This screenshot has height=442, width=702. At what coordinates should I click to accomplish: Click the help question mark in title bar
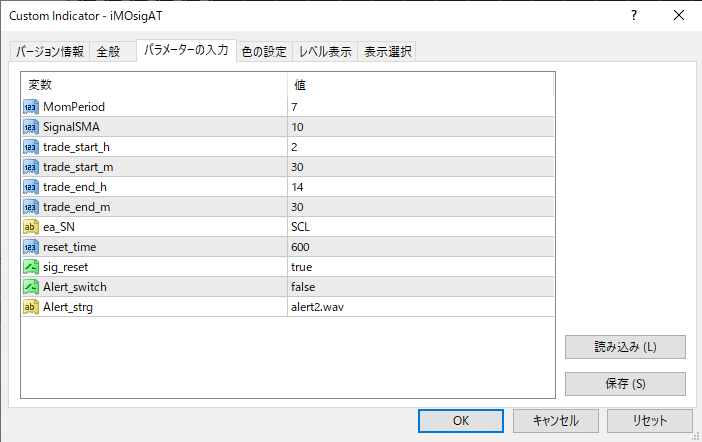click(x=634, y=16)
